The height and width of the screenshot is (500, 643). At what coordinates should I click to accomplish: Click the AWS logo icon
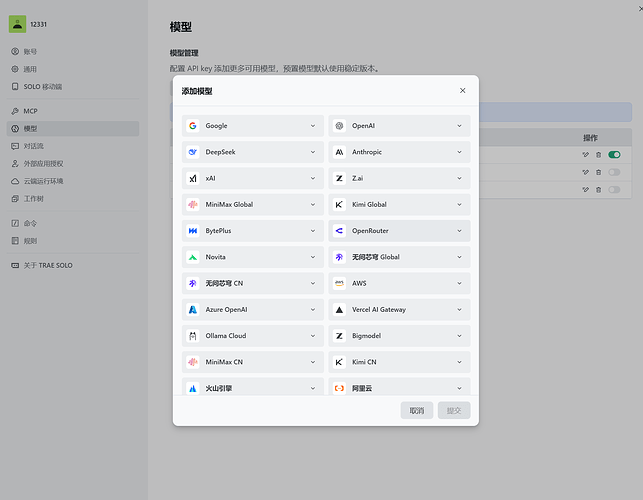tap(339, 283)
